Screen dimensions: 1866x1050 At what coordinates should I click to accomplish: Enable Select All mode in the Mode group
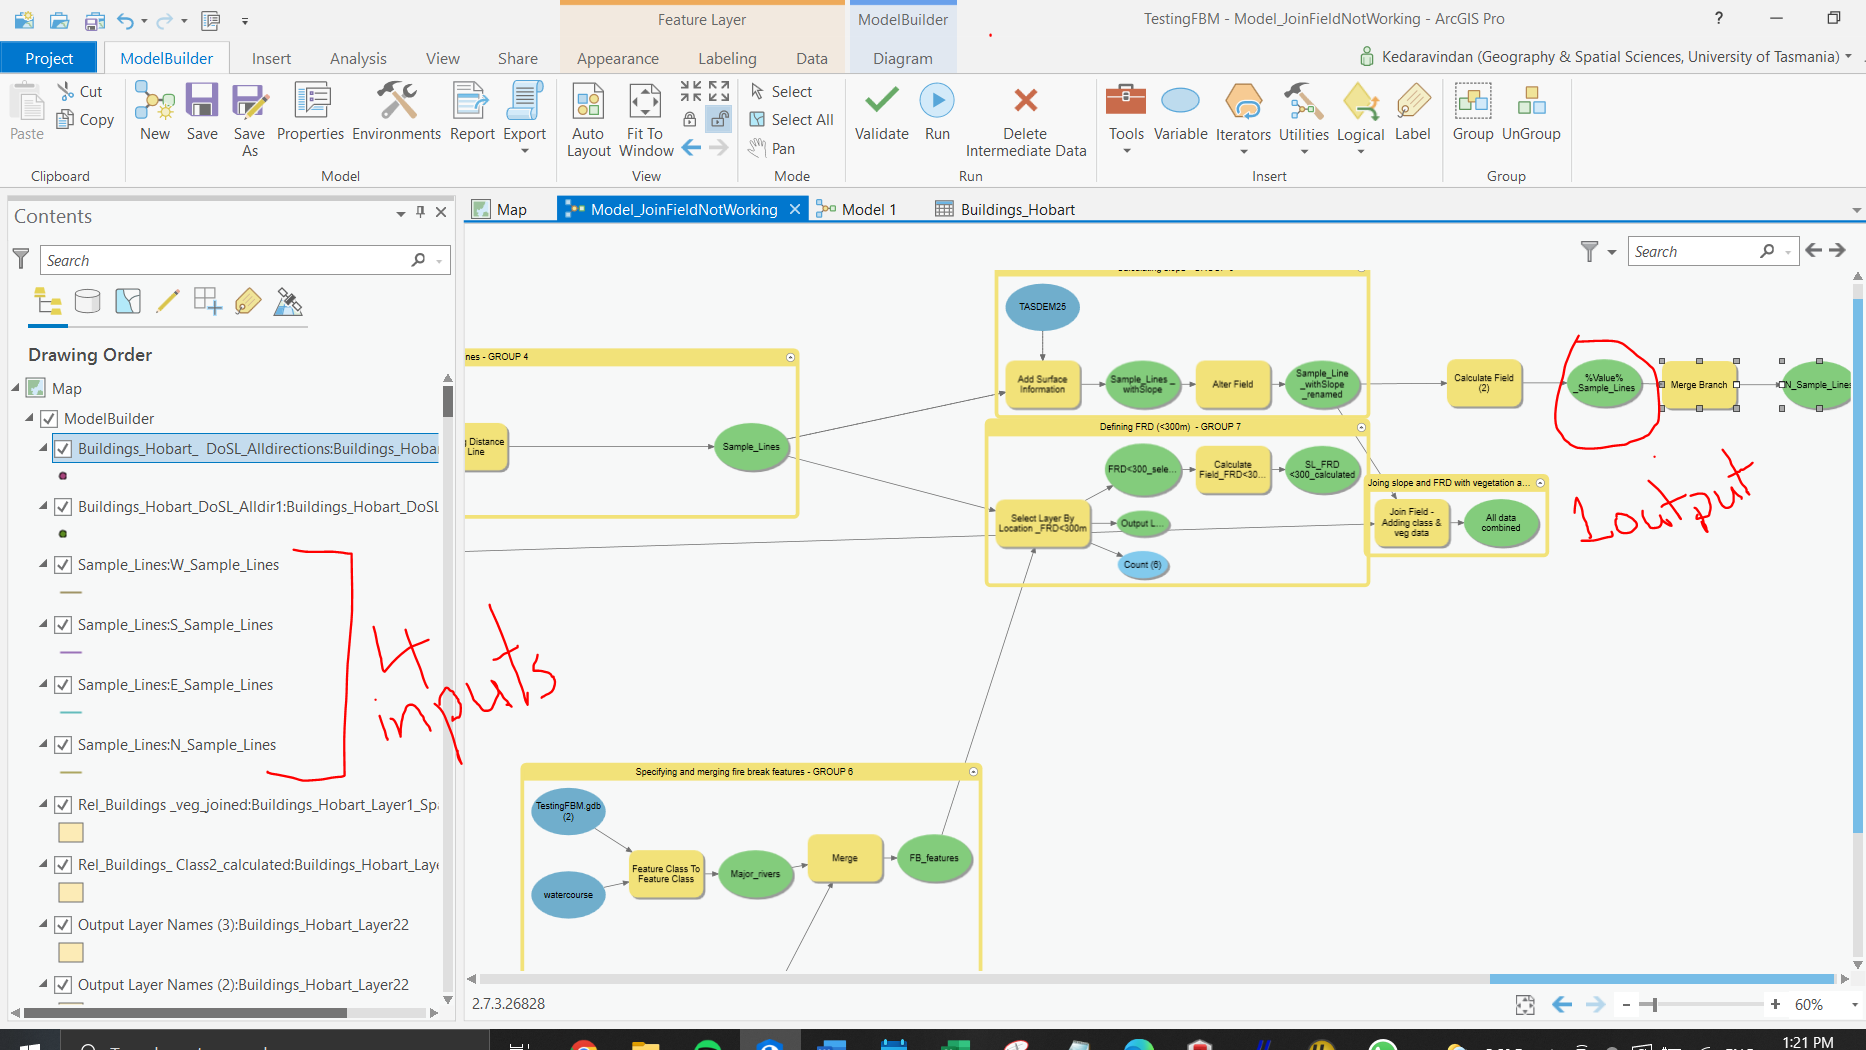tap(790, 119)
